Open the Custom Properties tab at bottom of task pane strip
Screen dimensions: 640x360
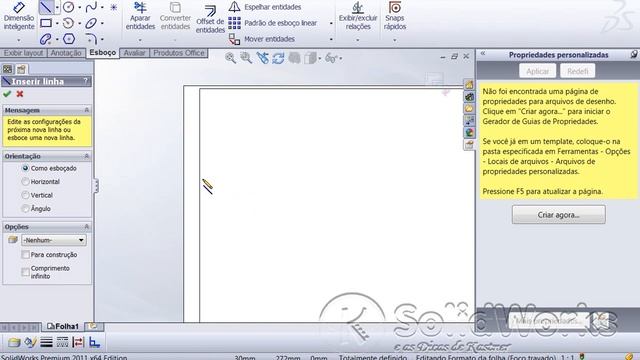(469, 144)
